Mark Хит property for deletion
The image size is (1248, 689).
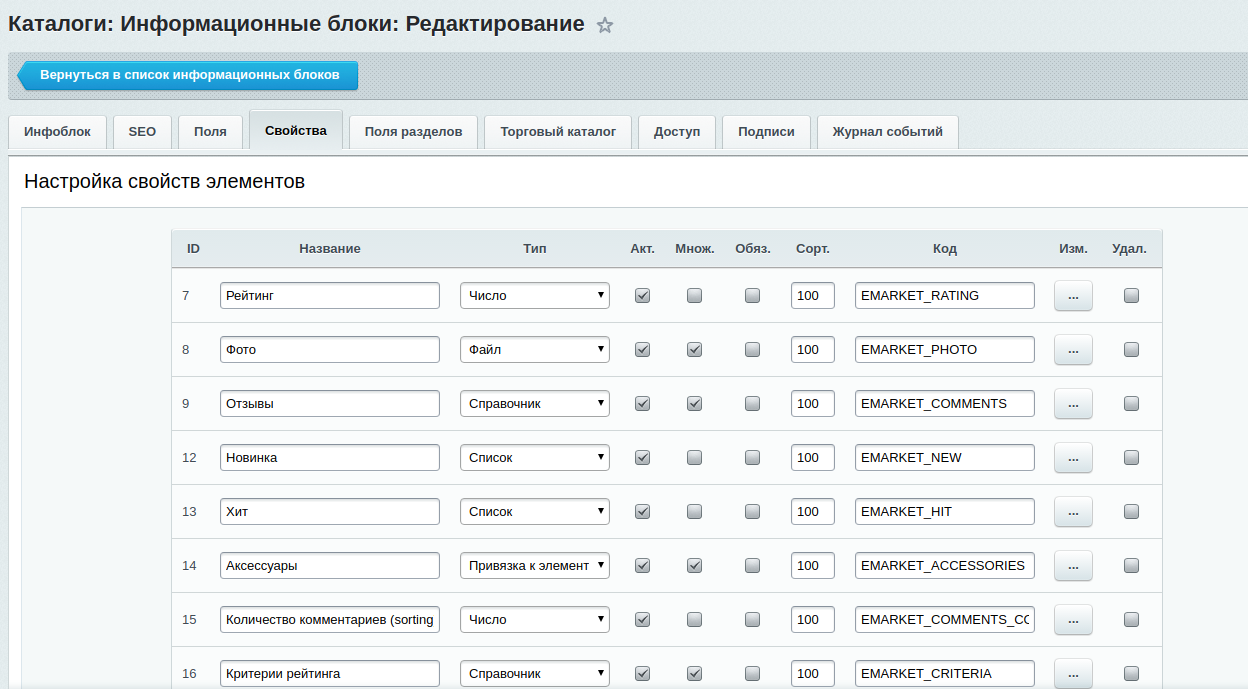(x=1132, y=512)
